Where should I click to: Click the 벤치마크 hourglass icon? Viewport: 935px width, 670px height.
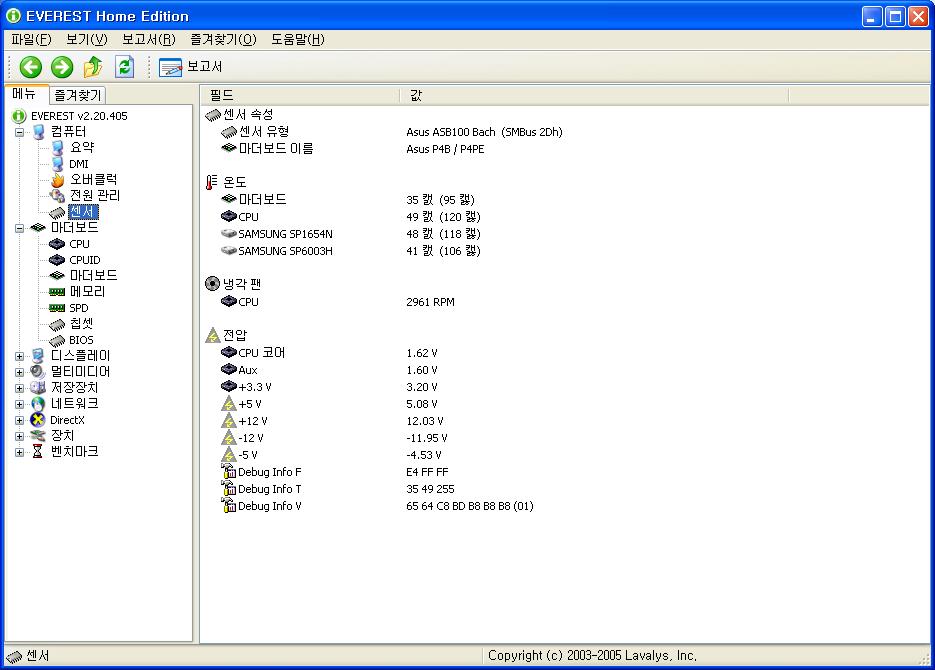coord(38,452)
